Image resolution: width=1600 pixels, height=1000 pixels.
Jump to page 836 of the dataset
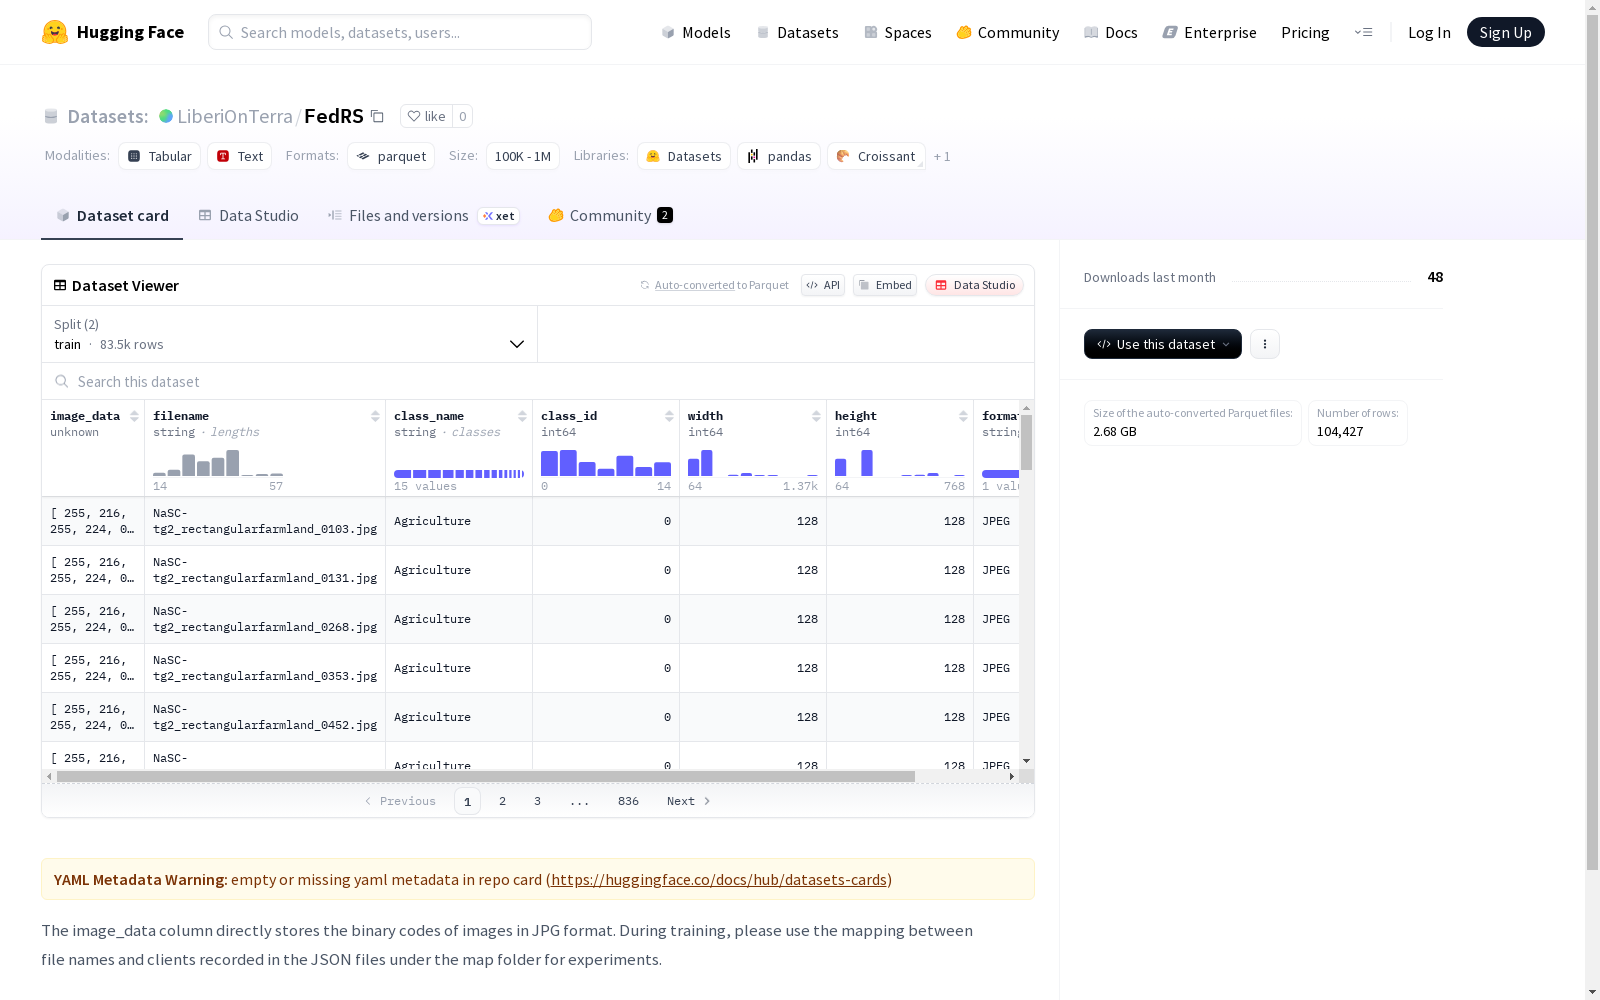(628, 801)
